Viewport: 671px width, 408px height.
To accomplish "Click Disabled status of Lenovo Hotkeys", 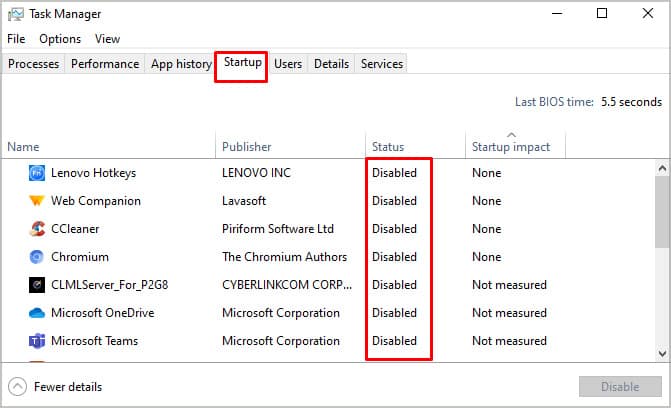I will click(394, 173).
